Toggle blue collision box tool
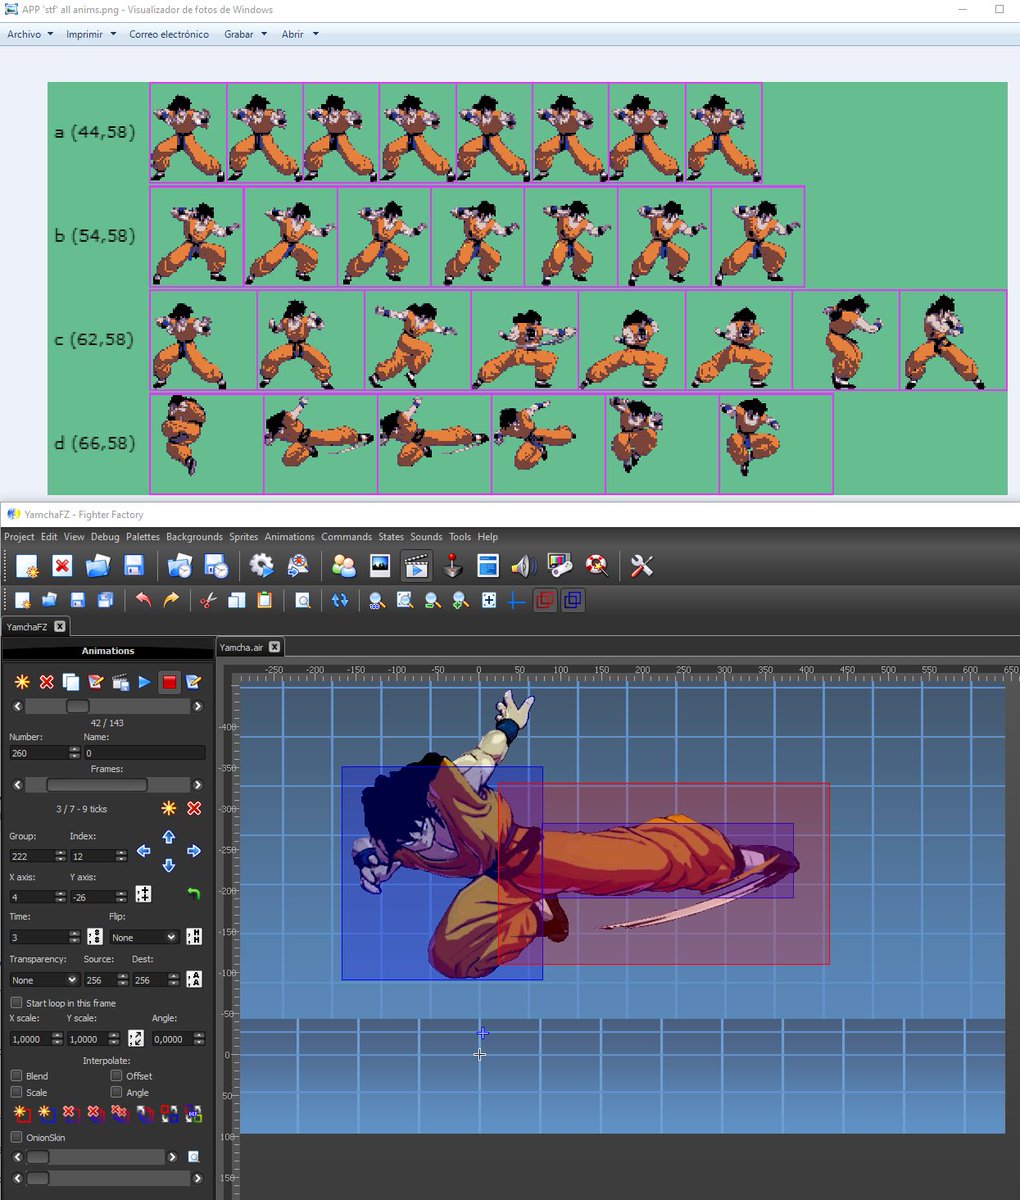This screenshot has width=1020, height=1200. click(572, 600)
